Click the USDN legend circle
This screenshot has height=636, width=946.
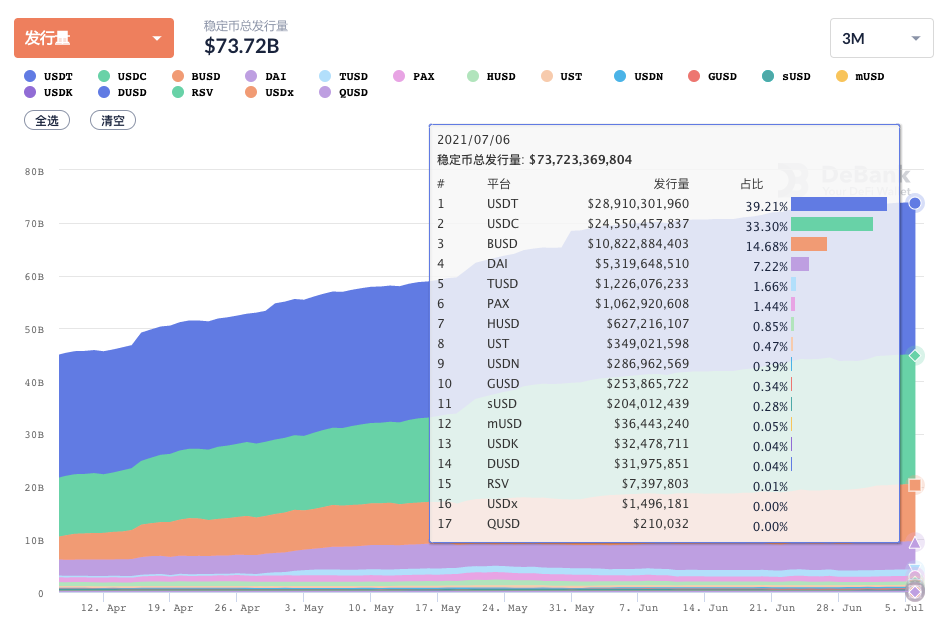click(x=620, y=76)
